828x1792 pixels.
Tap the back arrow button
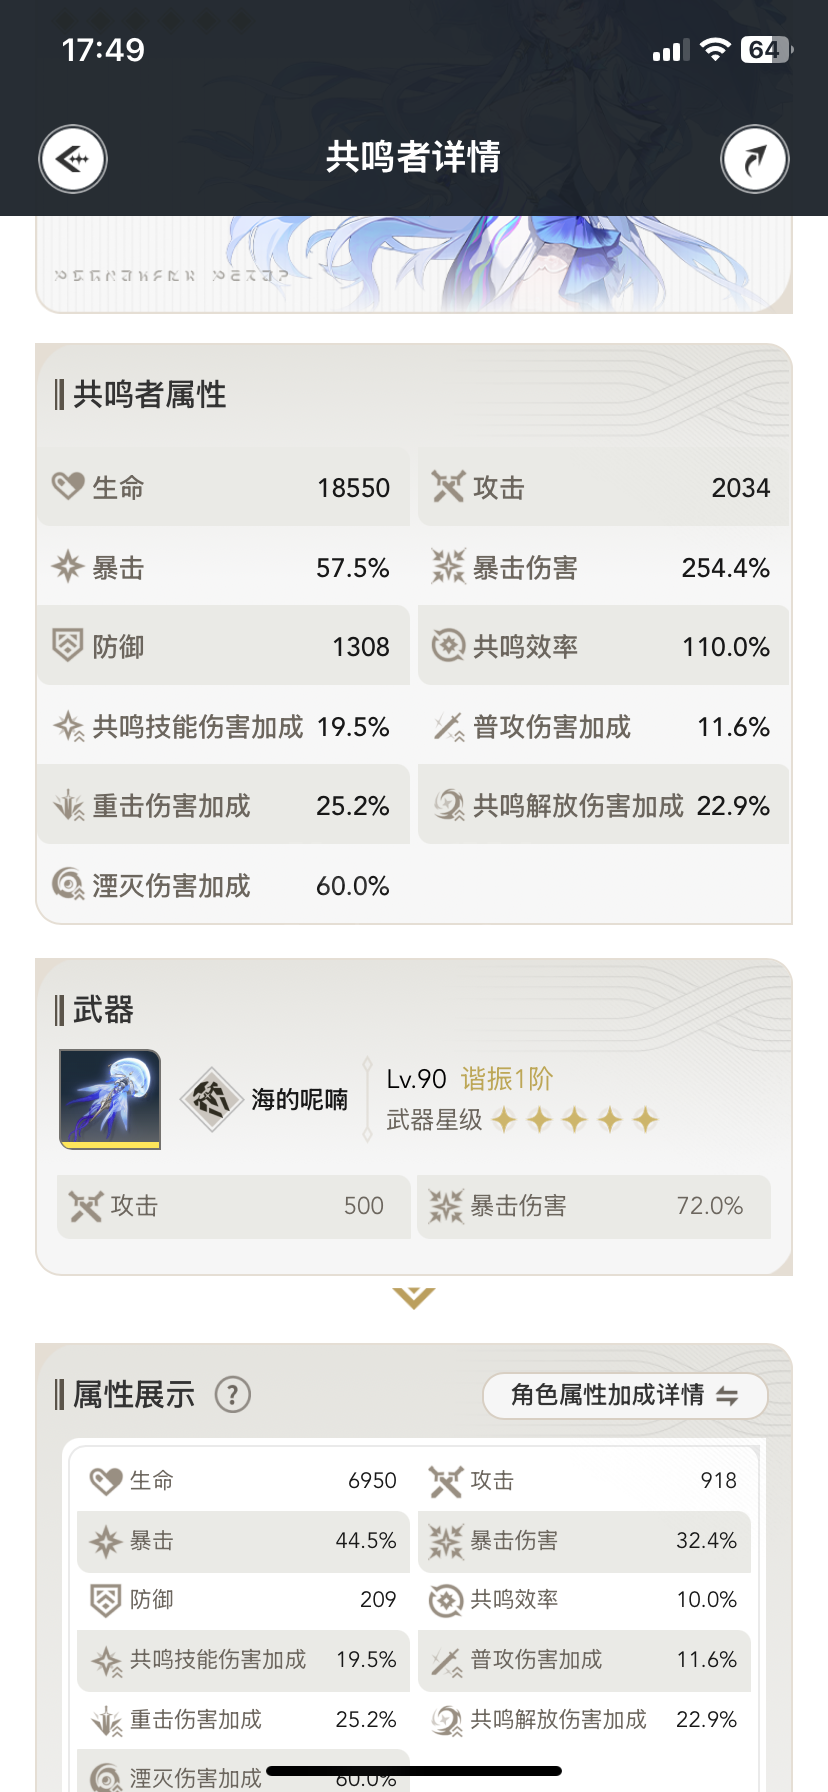[73, 159]
